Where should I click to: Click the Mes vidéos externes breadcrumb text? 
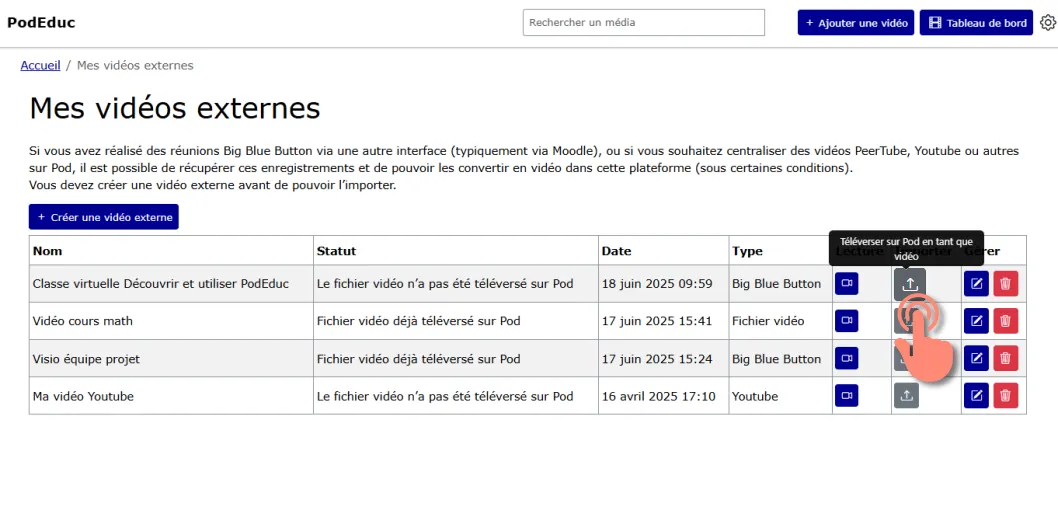tap(135, 65)
